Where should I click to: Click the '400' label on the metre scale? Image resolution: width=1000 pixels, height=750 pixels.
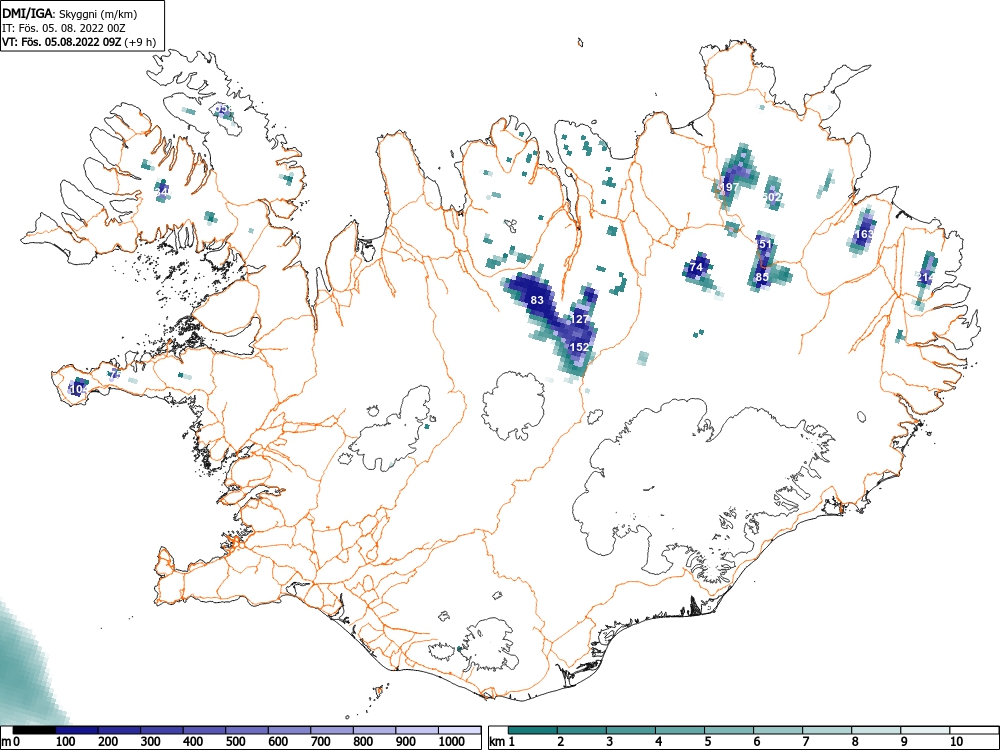pos(193,742)
